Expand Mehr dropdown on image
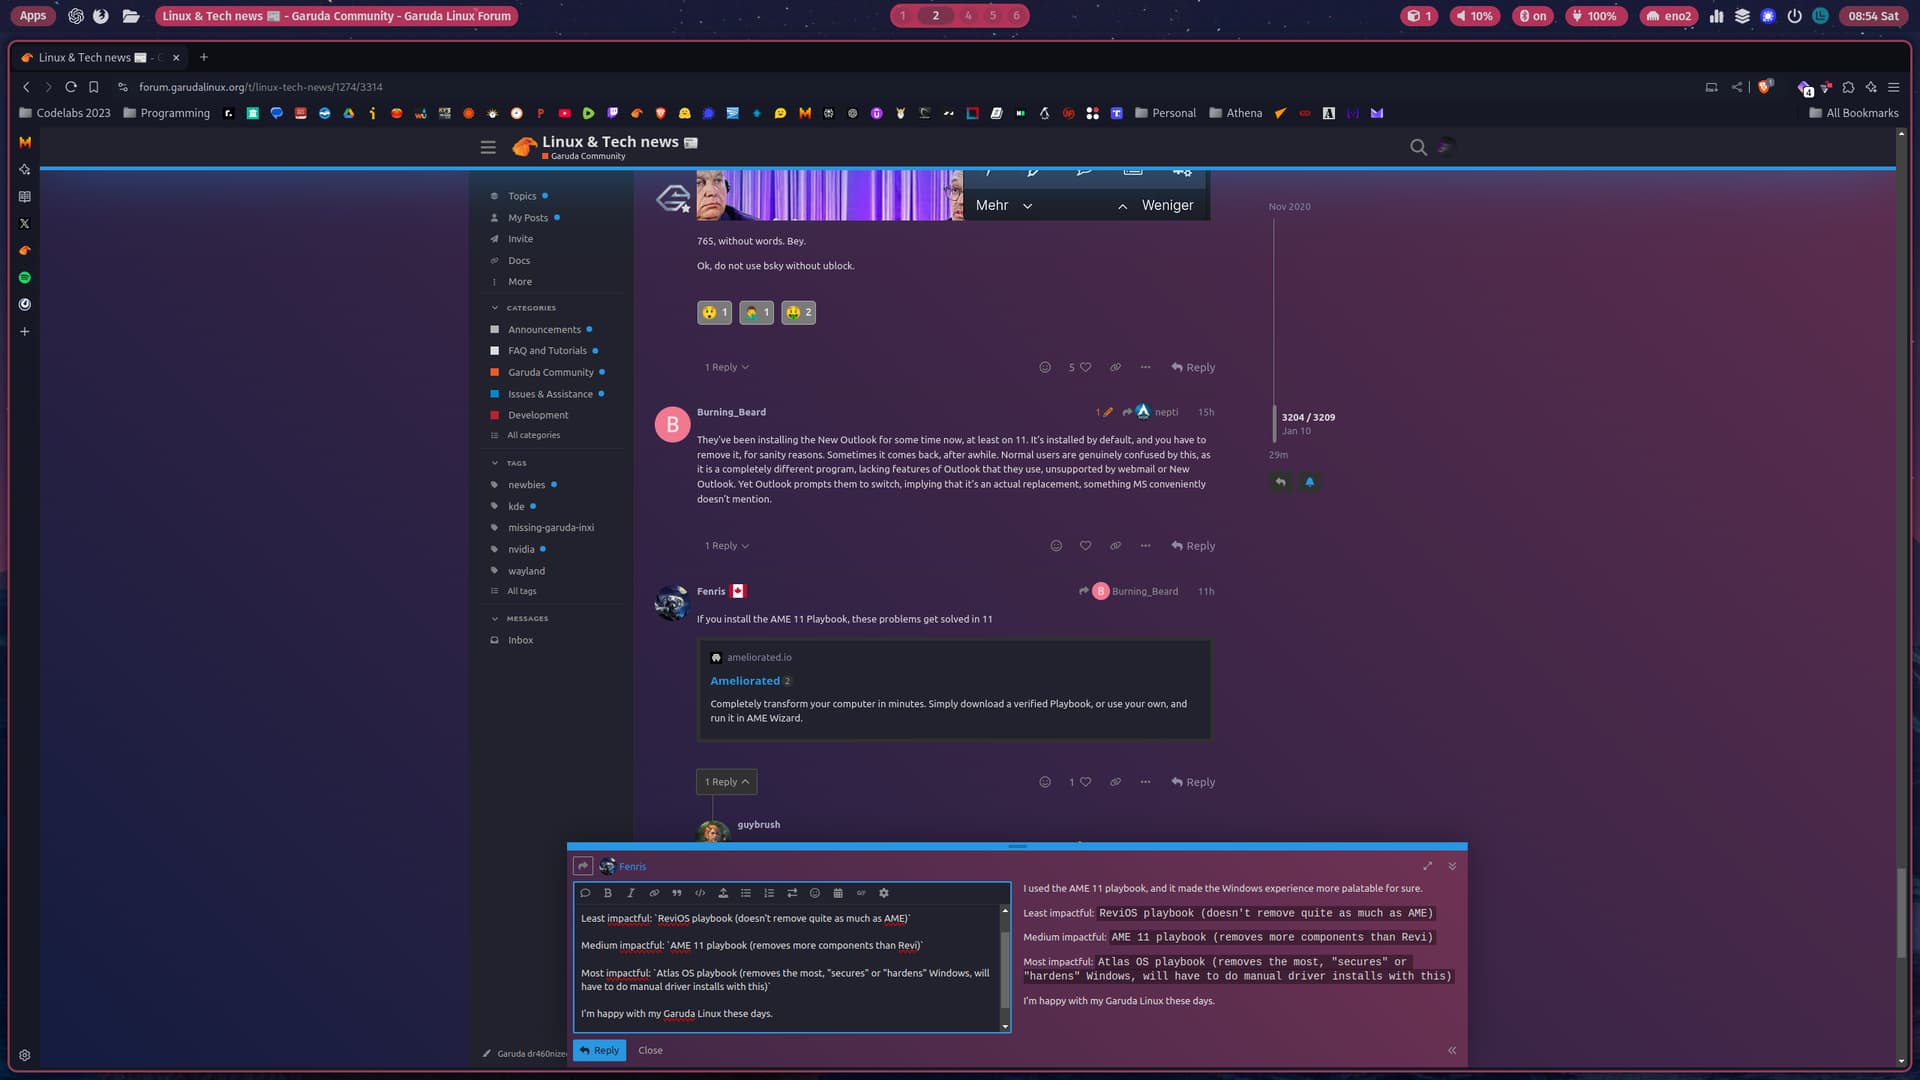This screenshot has height=1080, width=1920. [x=1004, y=205]
